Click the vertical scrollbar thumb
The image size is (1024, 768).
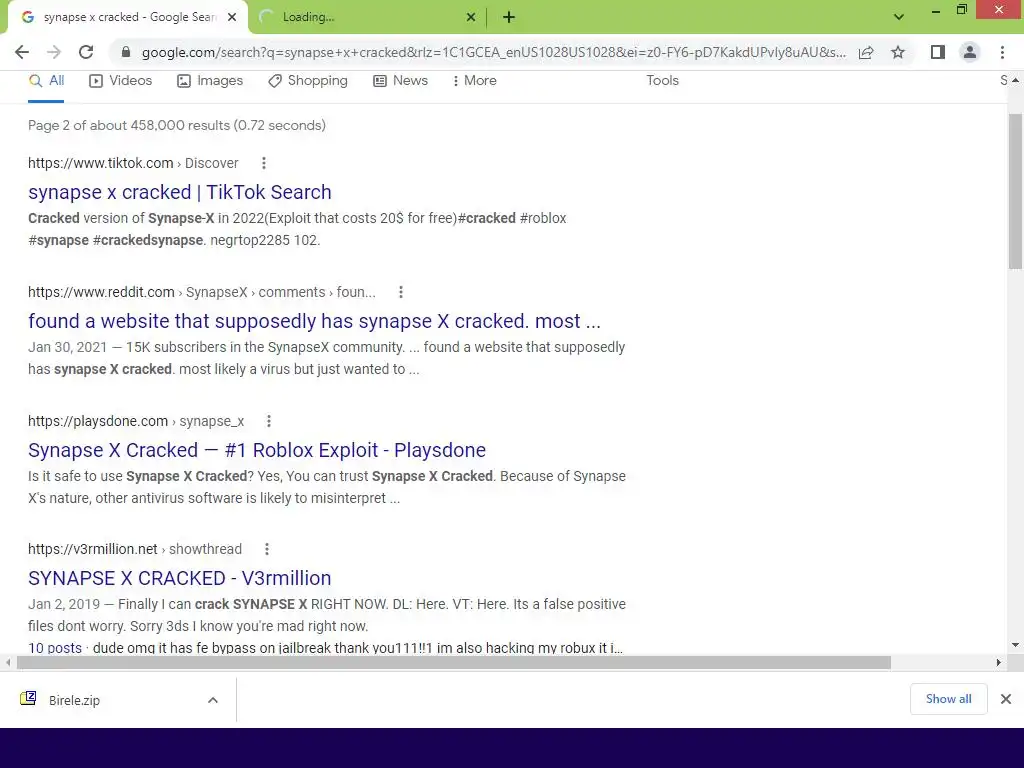click(1015, 191)
